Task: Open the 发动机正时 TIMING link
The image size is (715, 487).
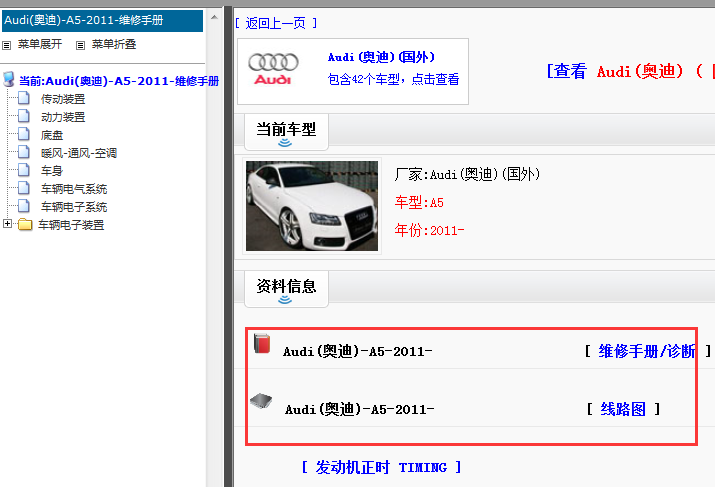Action: point(381,467)
